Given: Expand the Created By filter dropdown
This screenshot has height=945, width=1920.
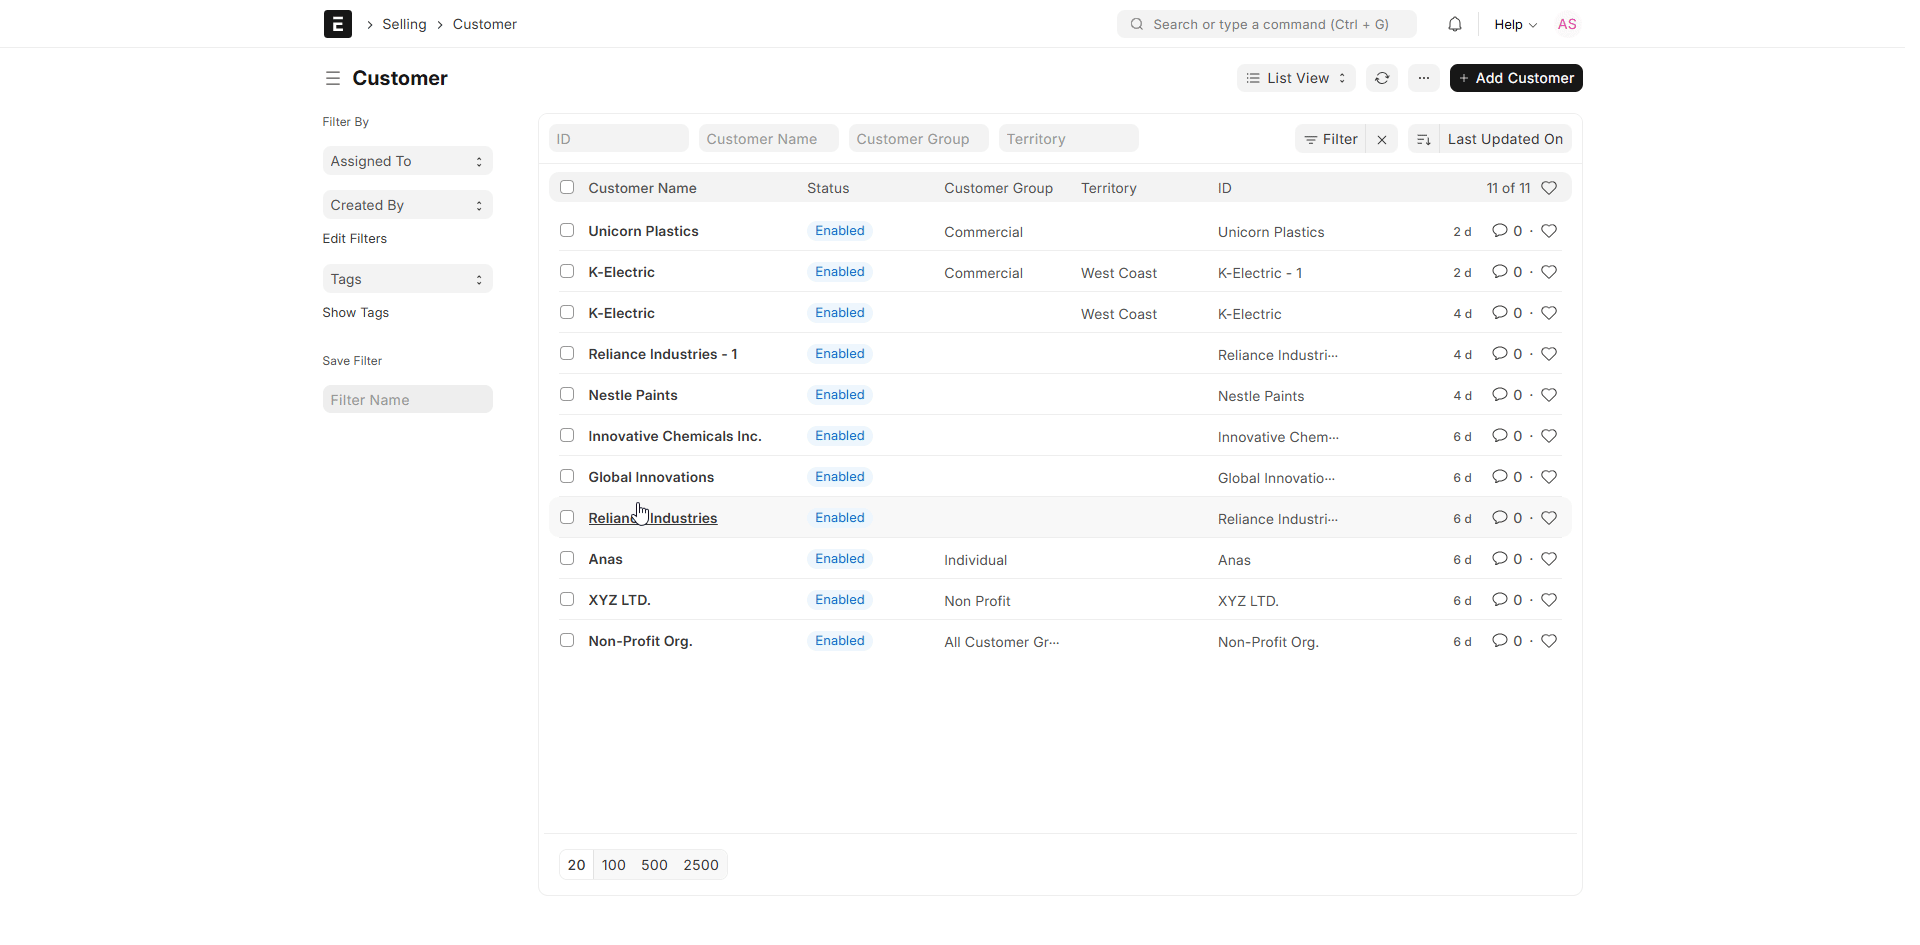Looking at the screenshot, I should pos(407,205).
